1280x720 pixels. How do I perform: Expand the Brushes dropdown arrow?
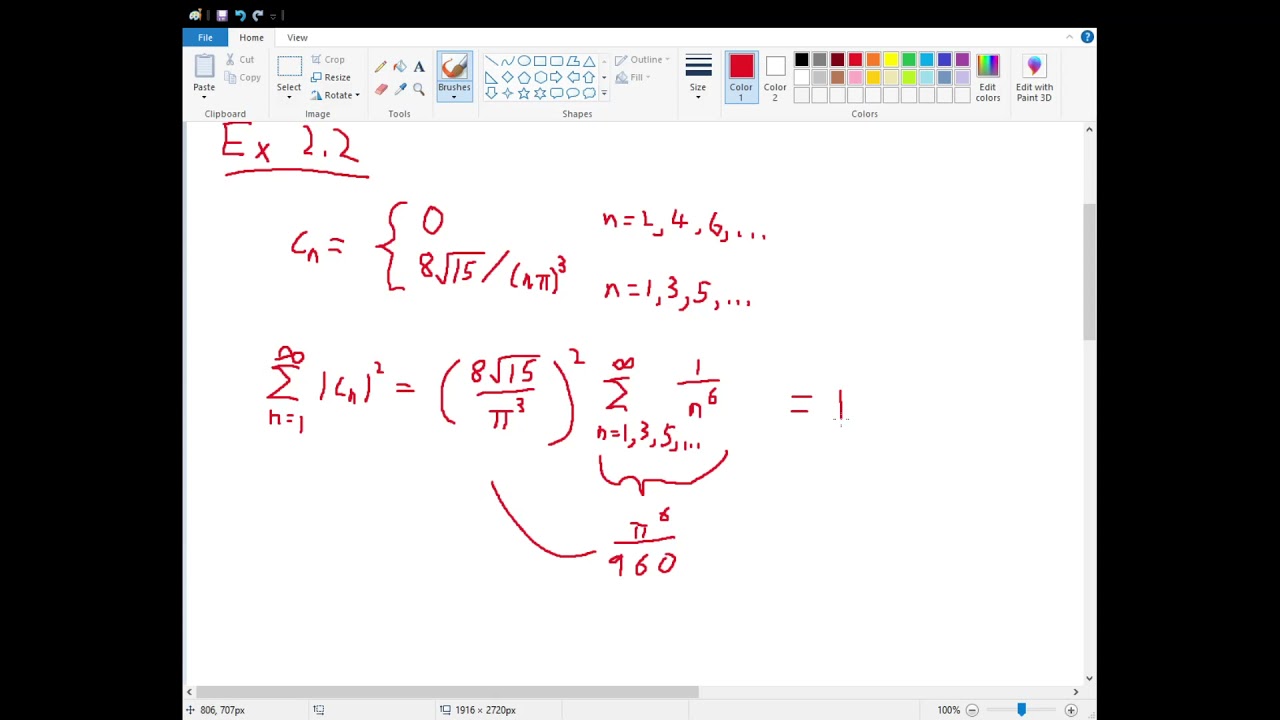(x=454, y=97)
